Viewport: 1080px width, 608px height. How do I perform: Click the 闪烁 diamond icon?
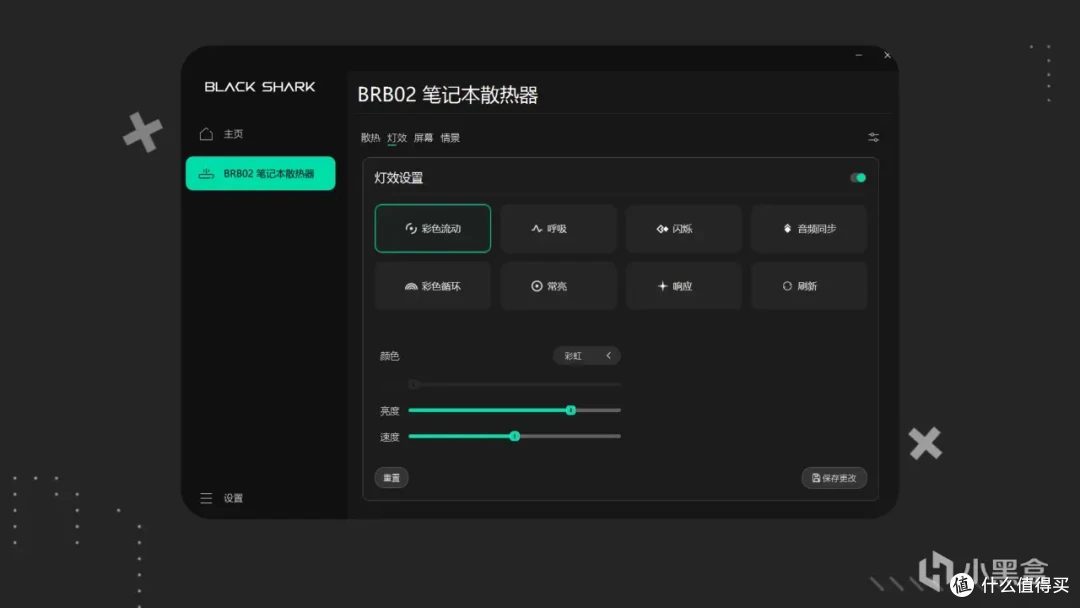(662, 229)
